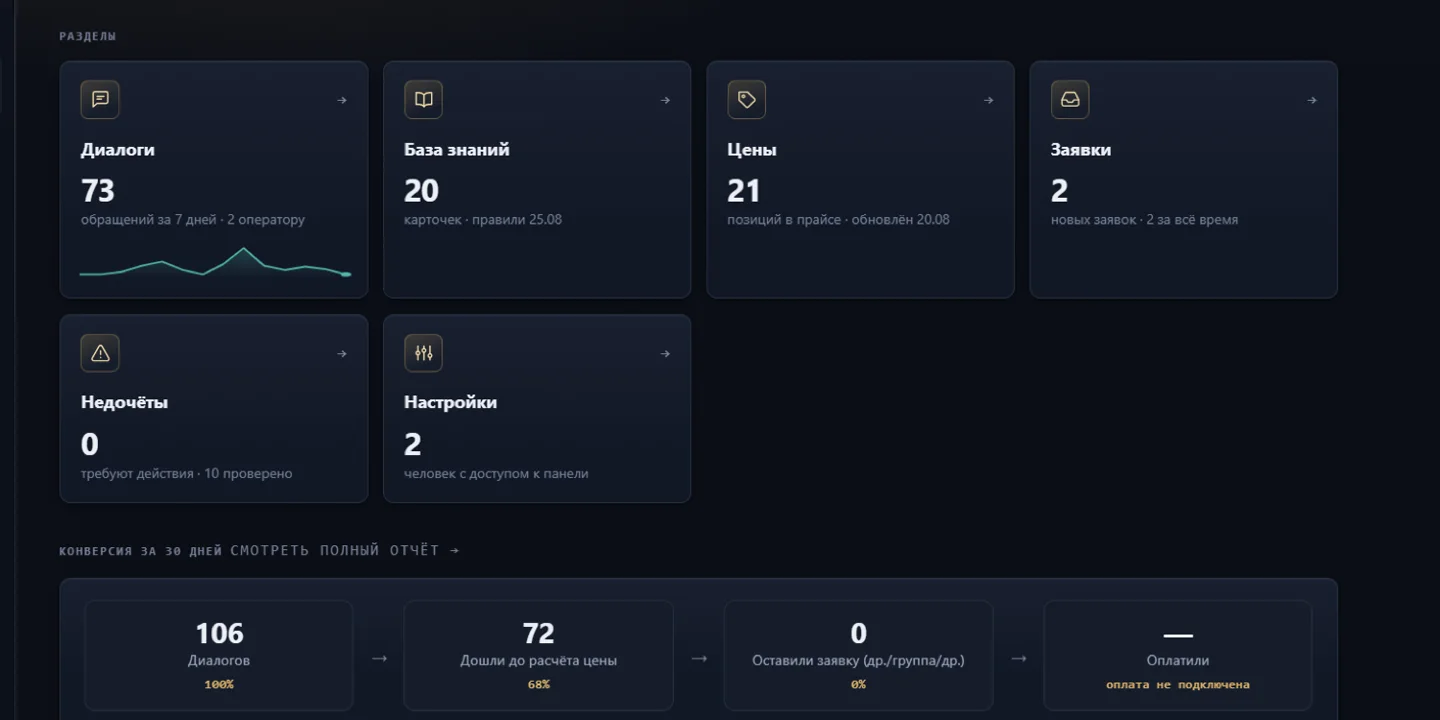Click arrow on the Диалоги card
This screenshot has height=720, width=1440.
(342, 100)
